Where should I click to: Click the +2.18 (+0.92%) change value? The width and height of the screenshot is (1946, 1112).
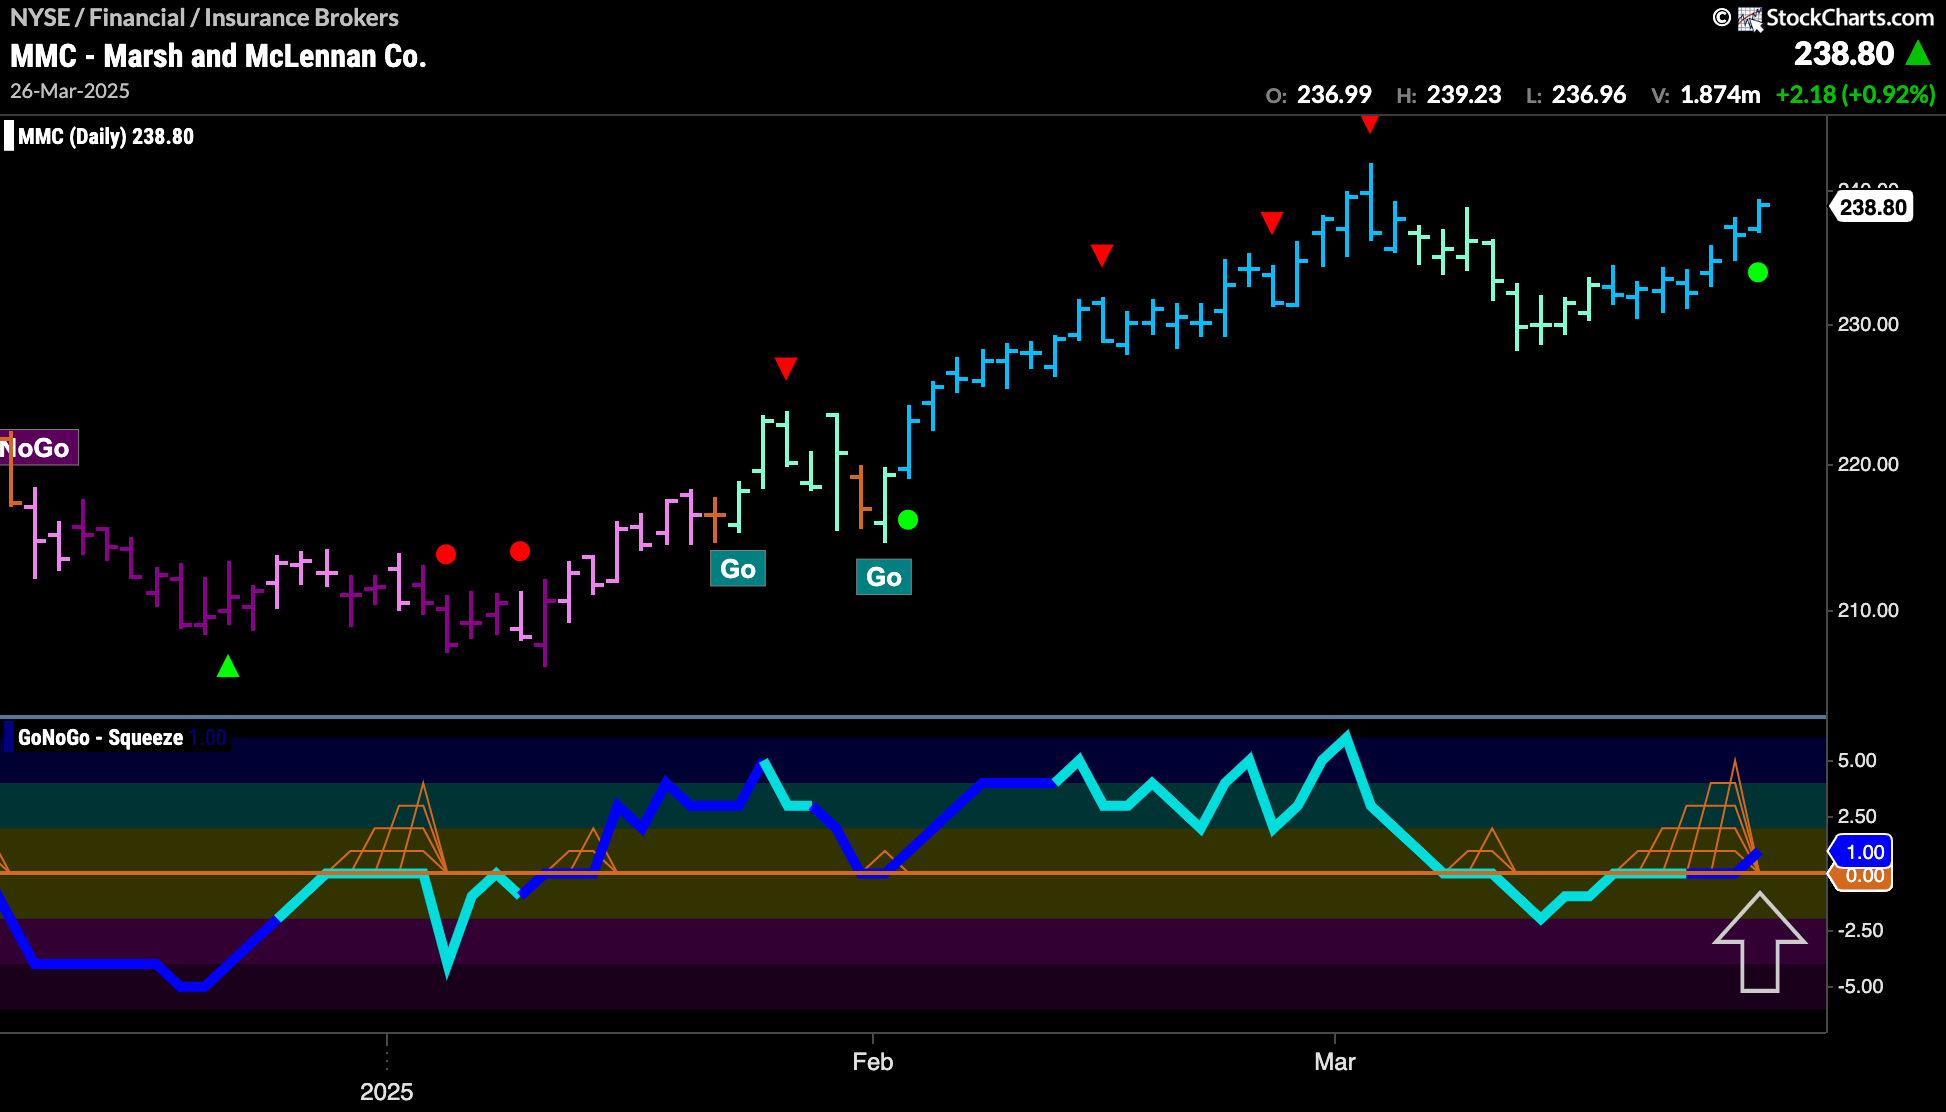pos(1856,95)
